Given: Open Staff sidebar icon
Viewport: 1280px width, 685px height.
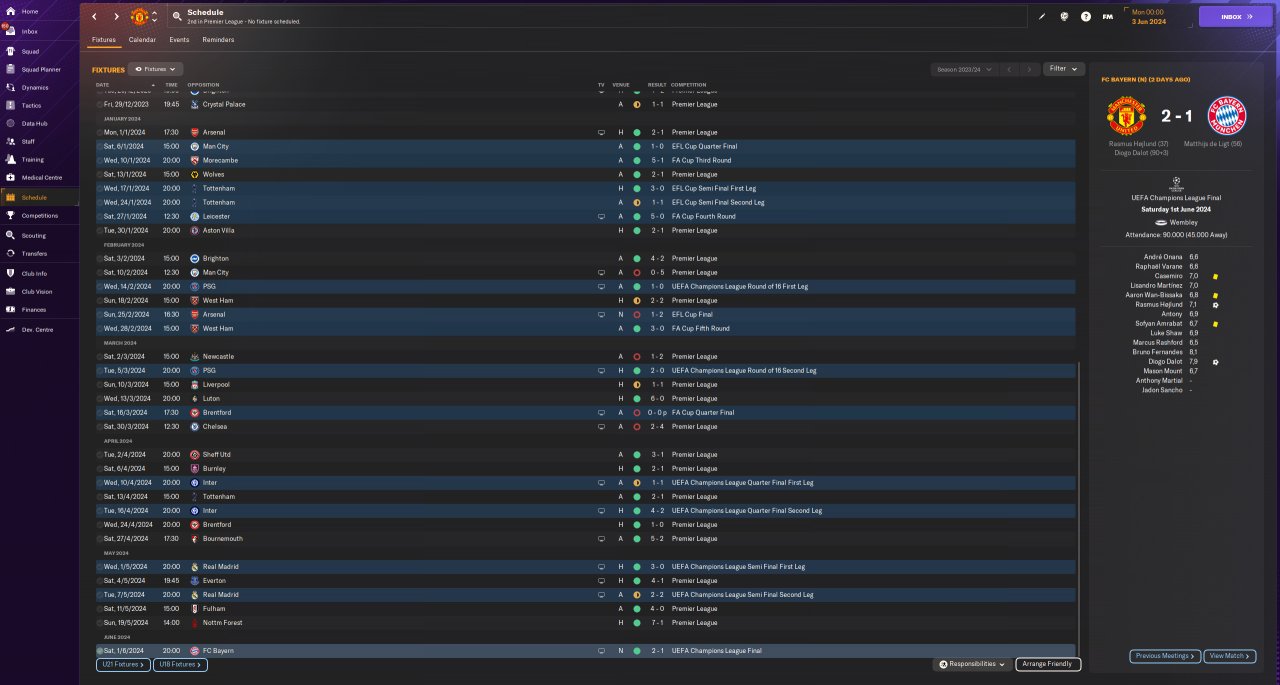Looking at the screenshot, I should [x=9, y=141].
